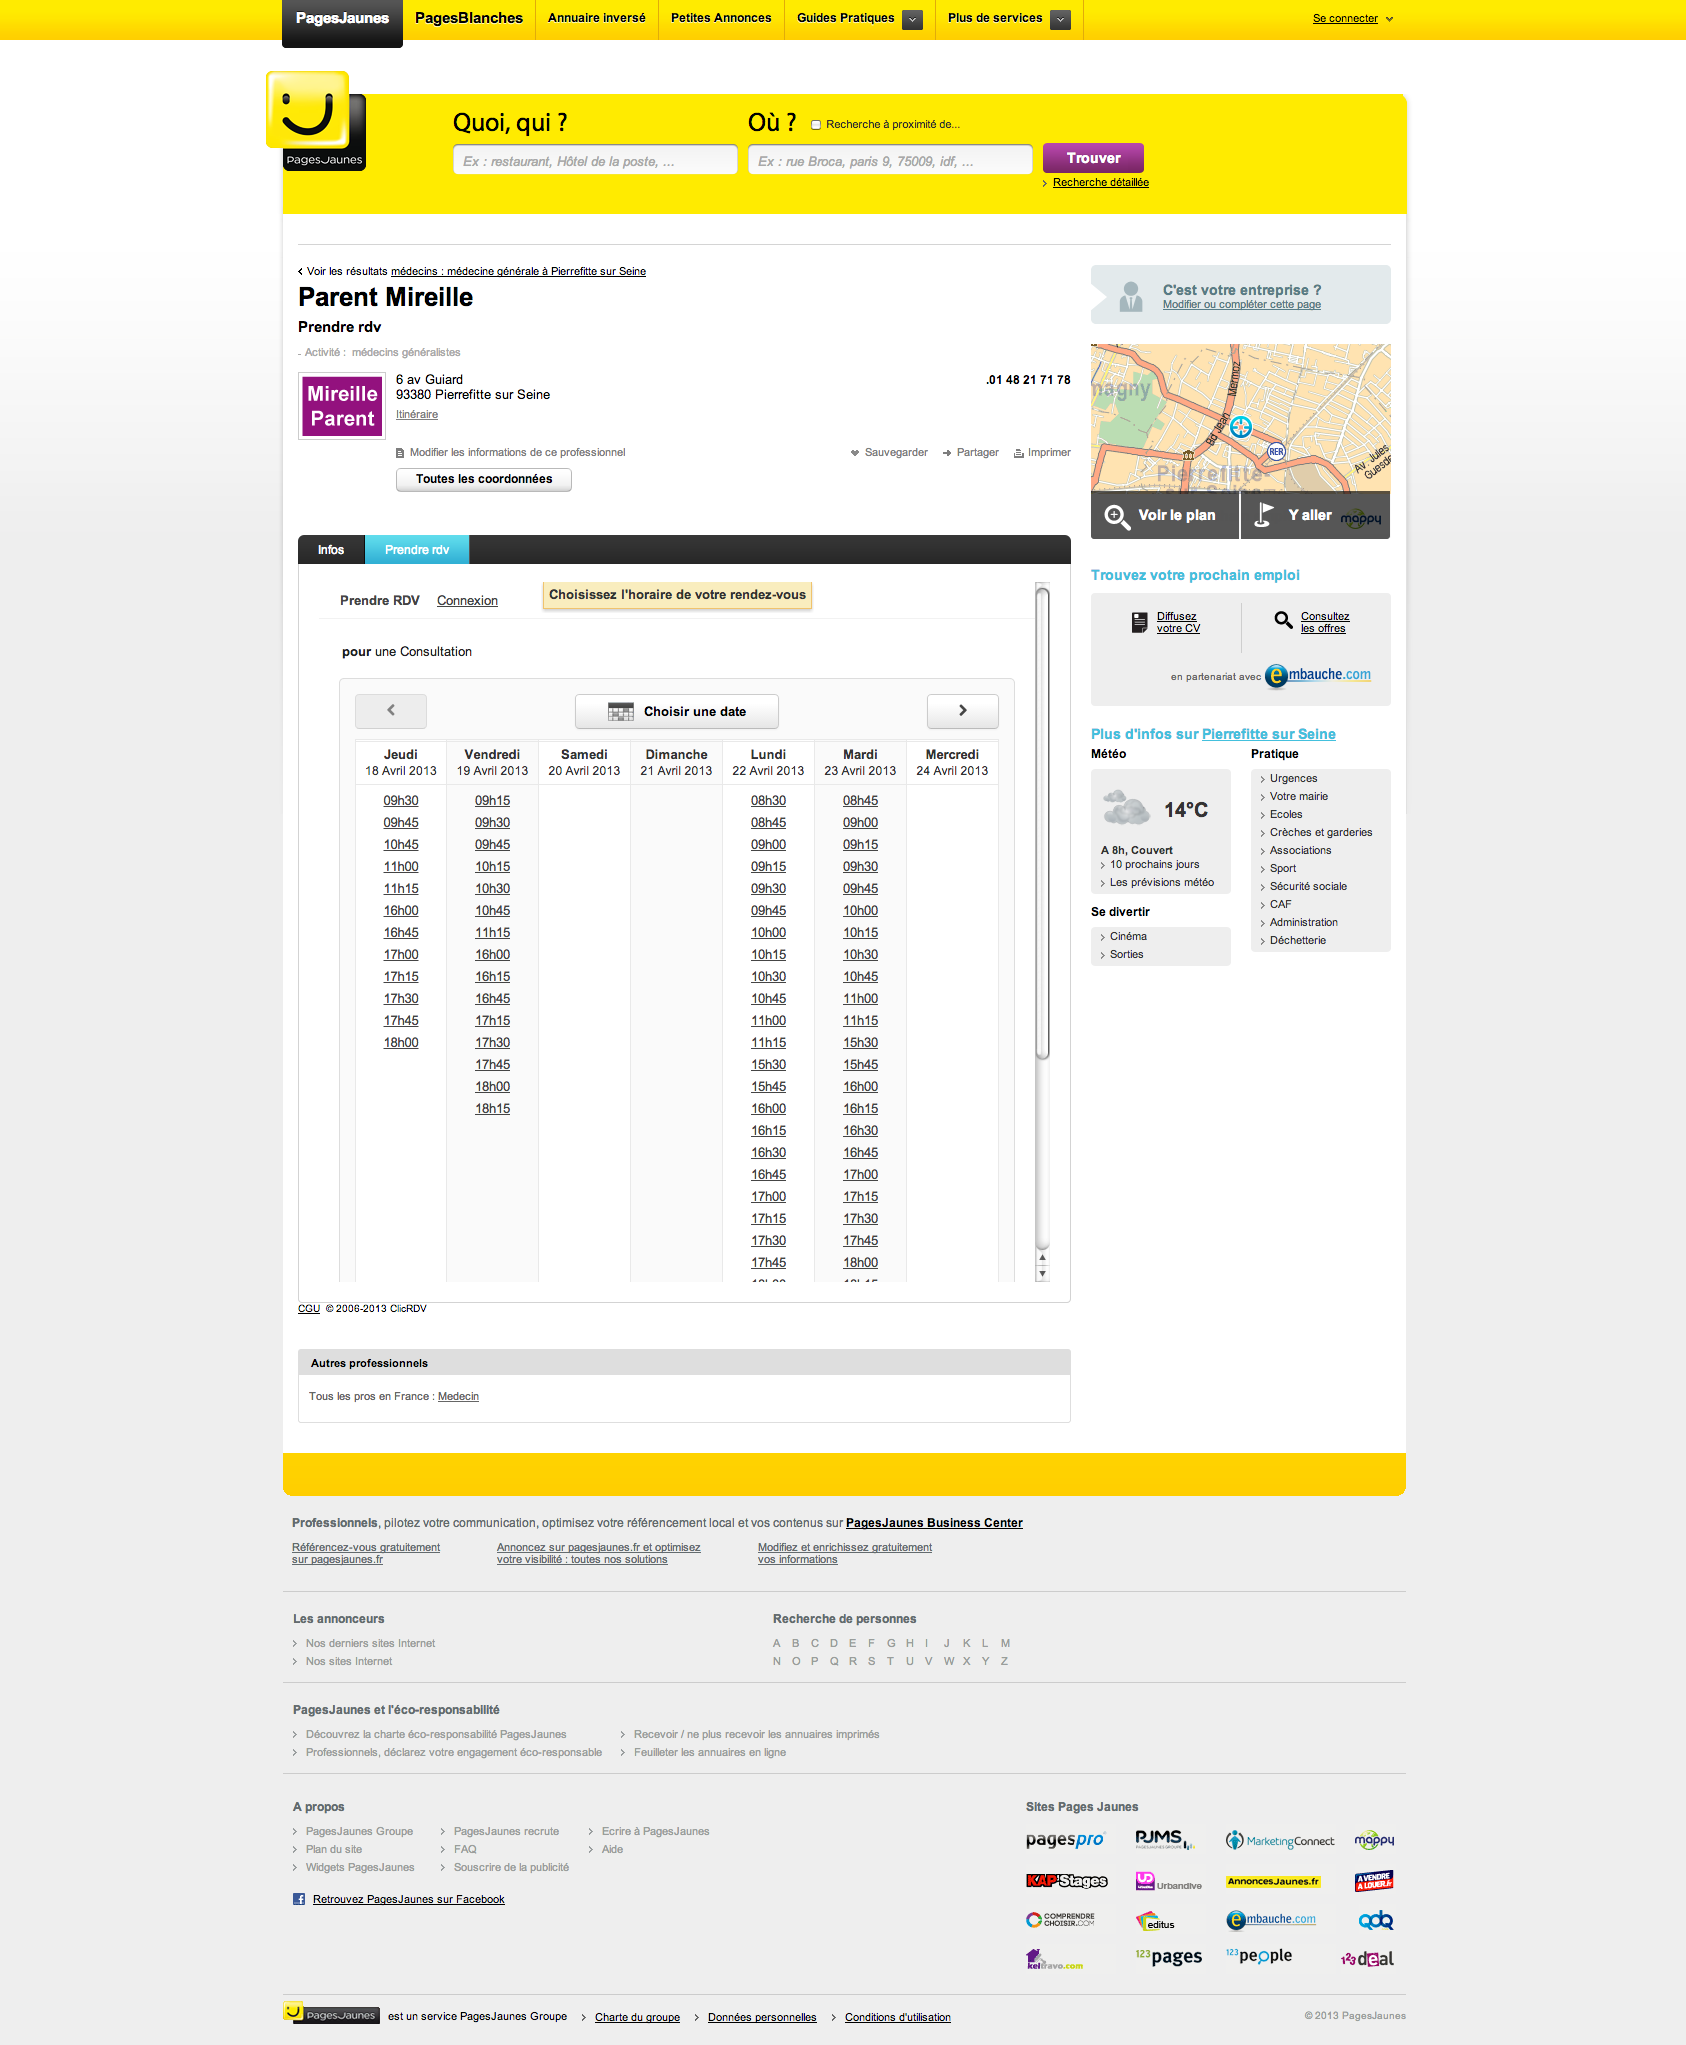
Task: Expand the Guides Pratiques dropdown arrow
Action: (x=912, y=19)
